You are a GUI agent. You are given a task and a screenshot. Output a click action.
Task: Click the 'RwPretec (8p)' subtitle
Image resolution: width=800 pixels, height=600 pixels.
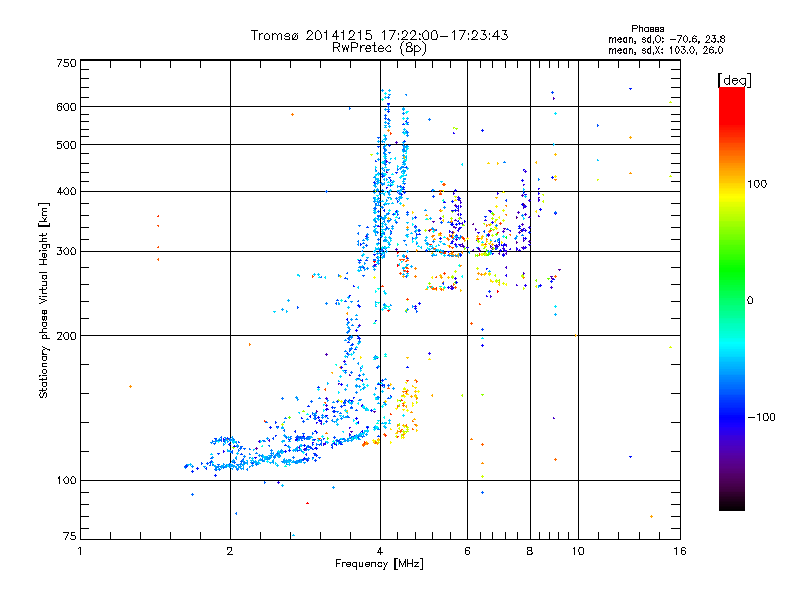tap(380, 48)
